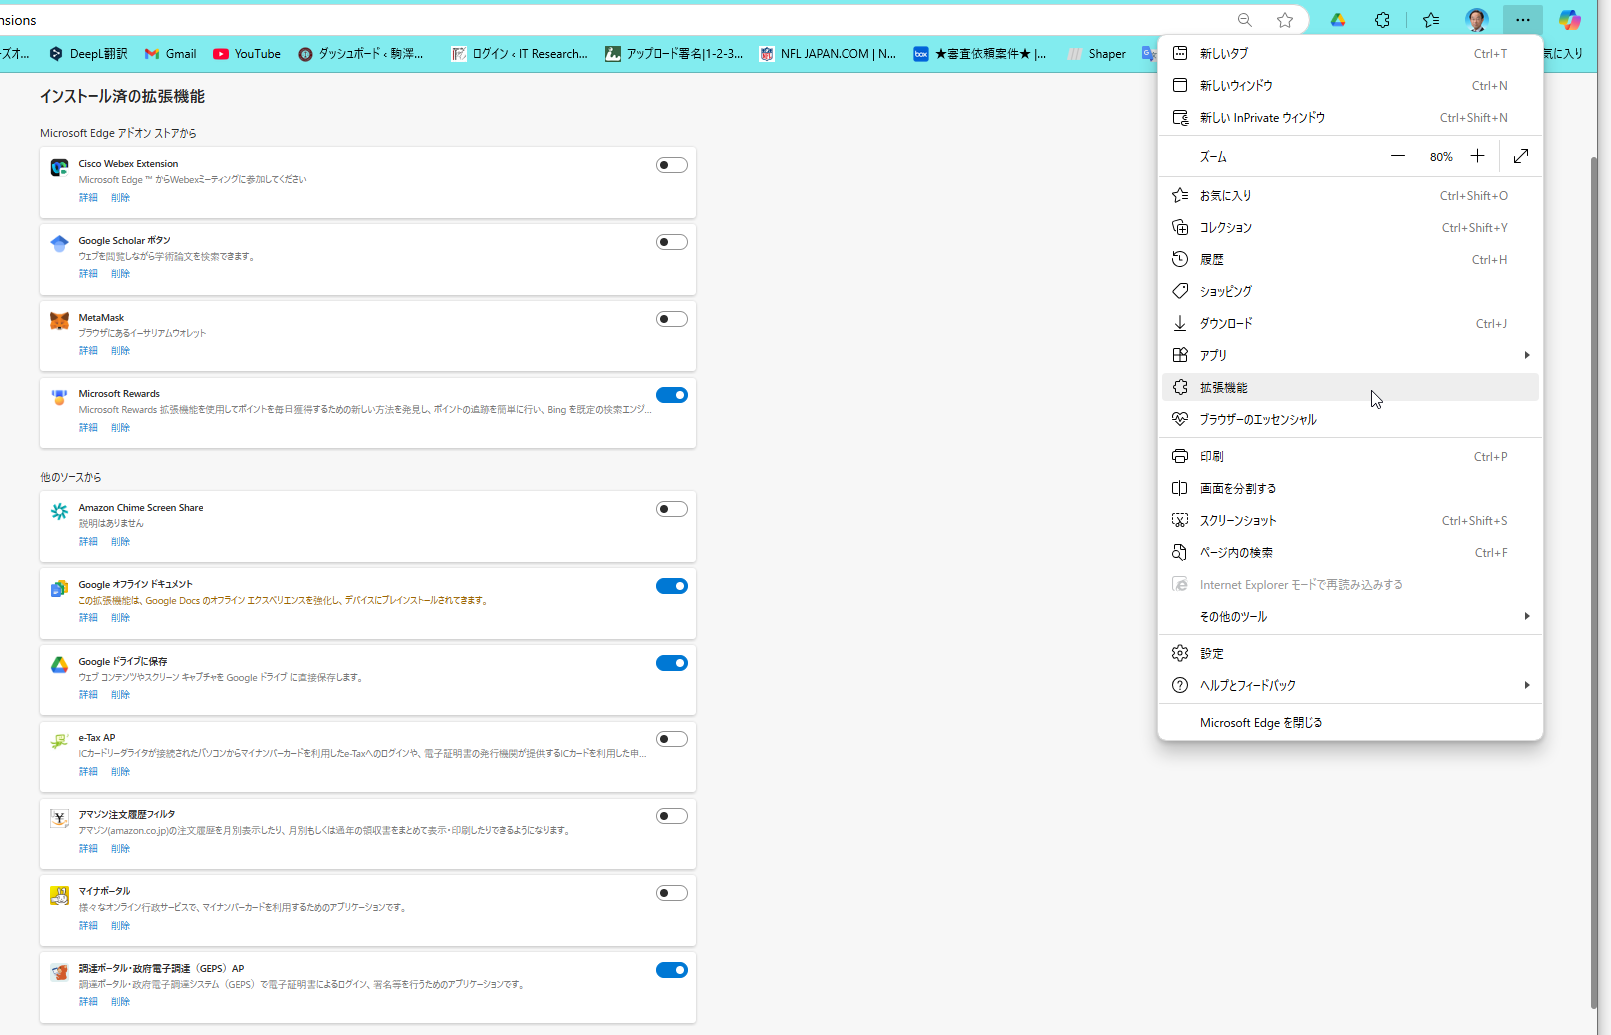Expand the アプリ submenu

coord(1526,355)
